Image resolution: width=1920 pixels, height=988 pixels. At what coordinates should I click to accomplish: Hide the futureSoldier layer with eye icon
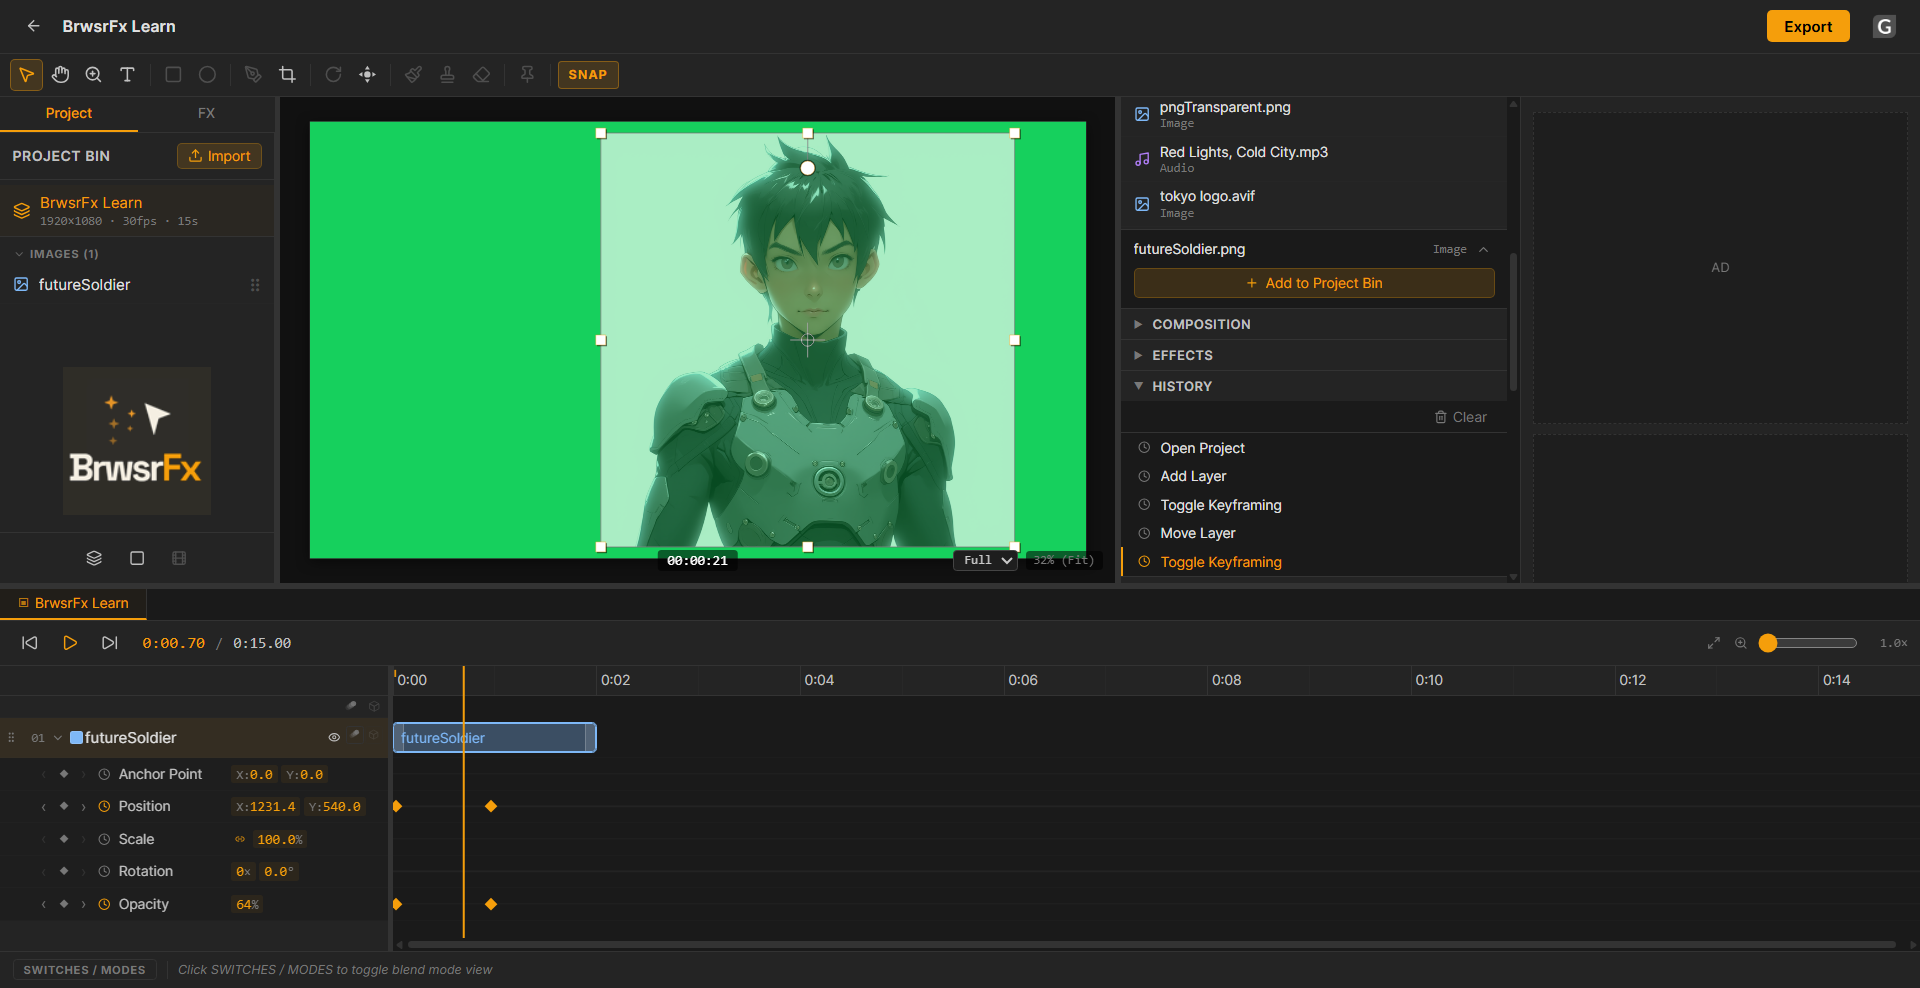click(x=334, y=738)
